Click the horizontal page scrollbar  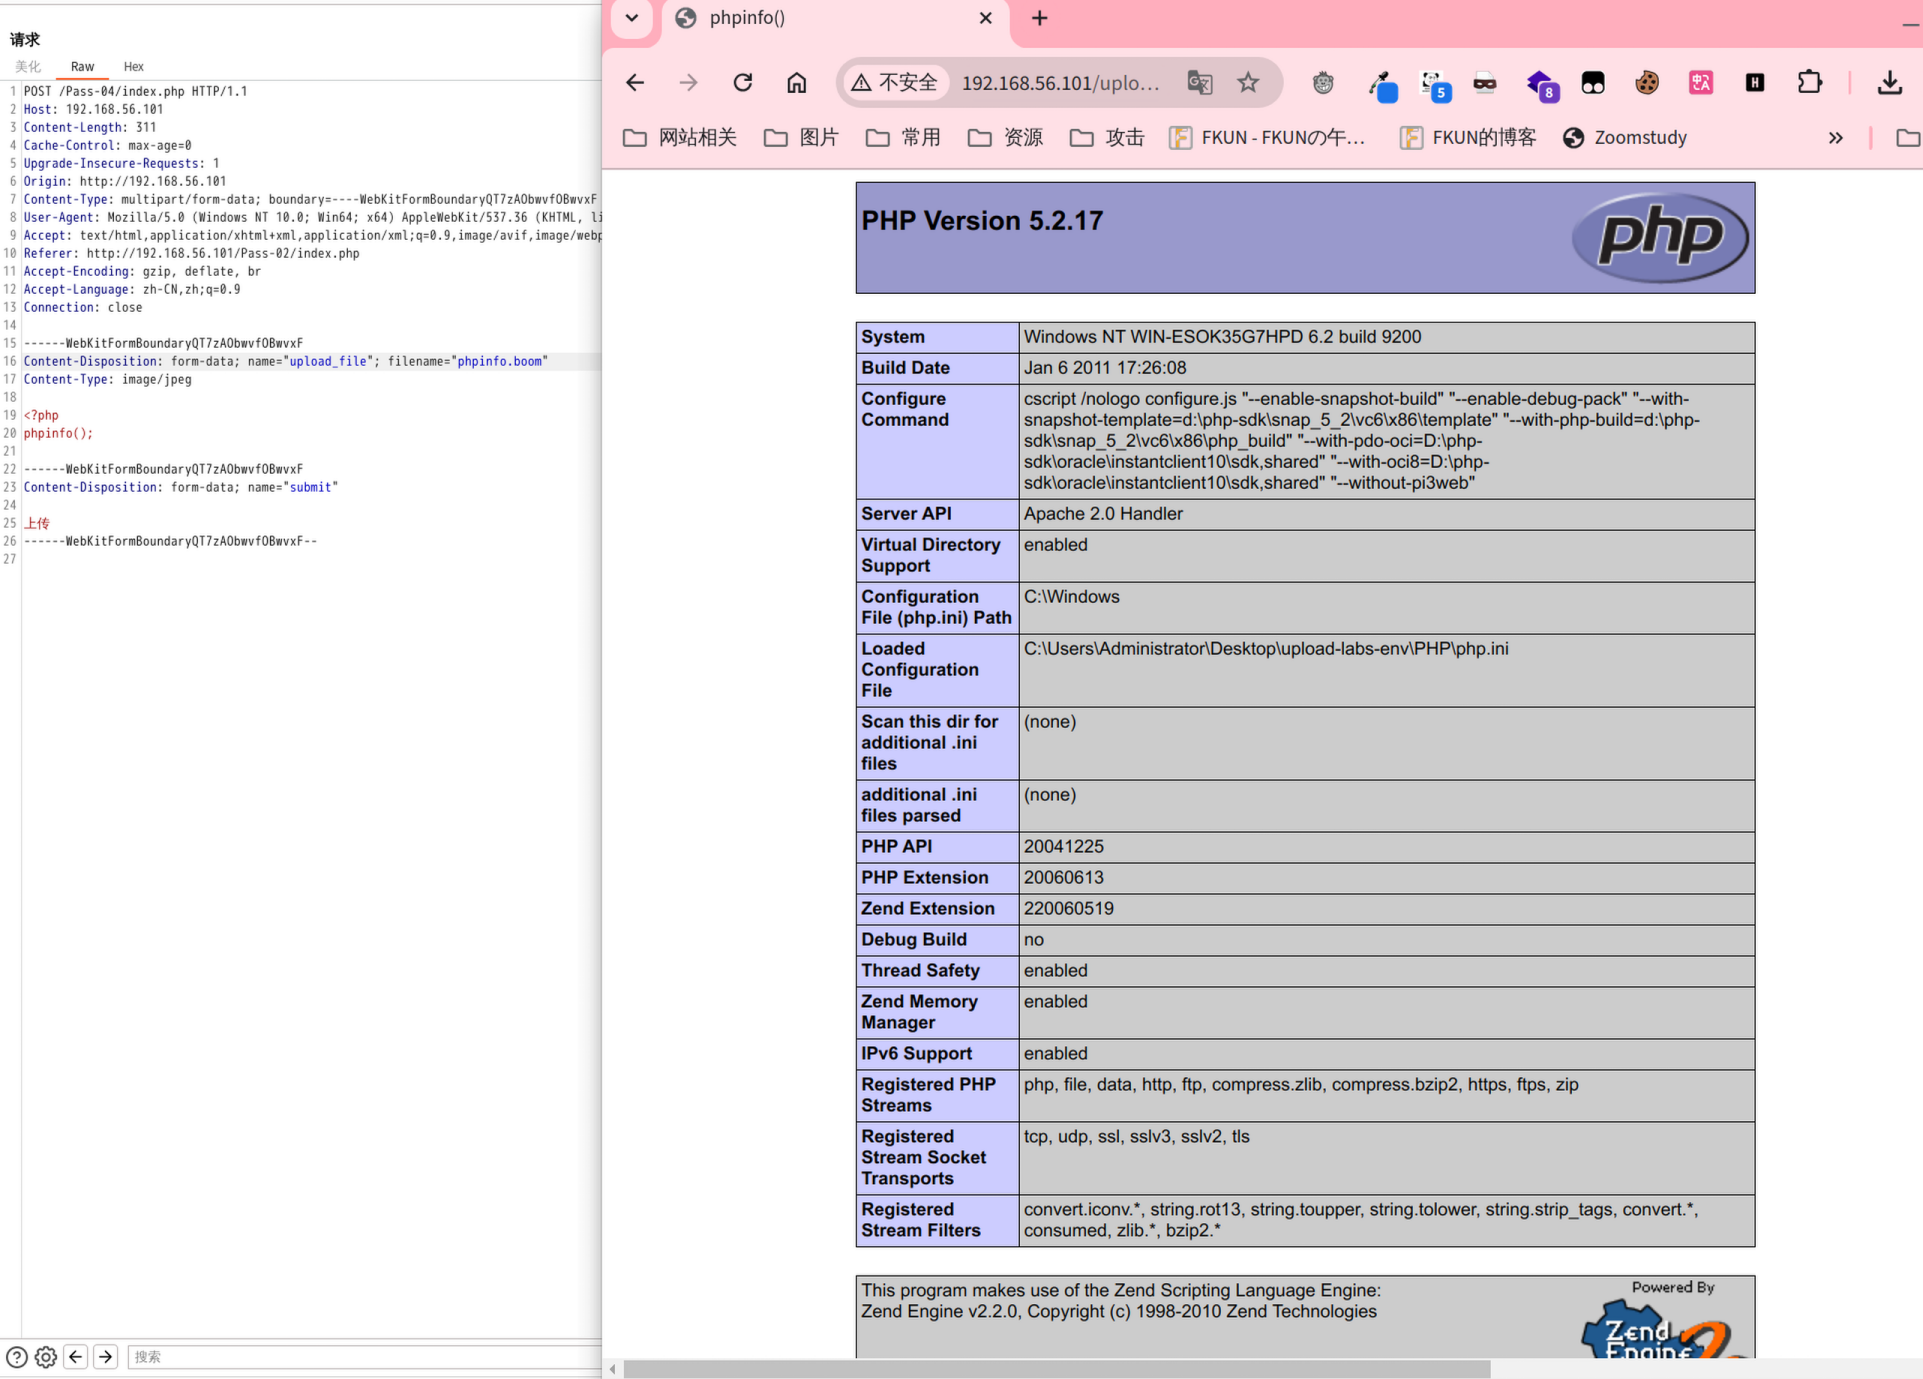point(1056,1369)
